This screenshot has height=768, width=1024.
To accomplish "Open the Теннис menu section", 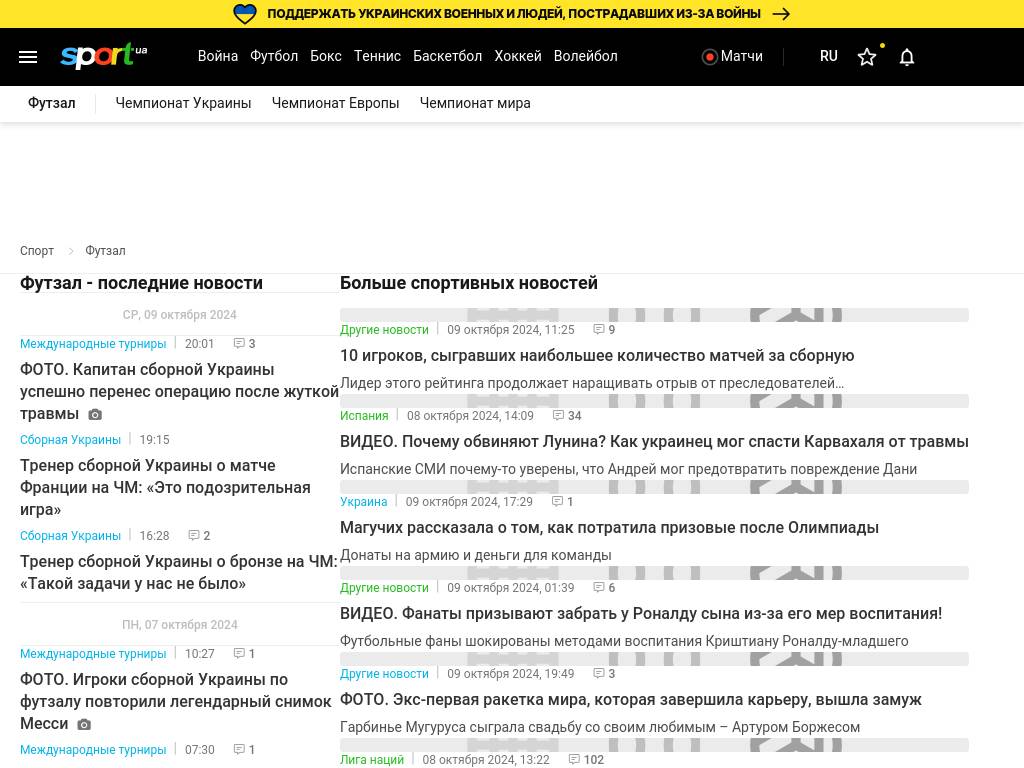I will (377, 57).
